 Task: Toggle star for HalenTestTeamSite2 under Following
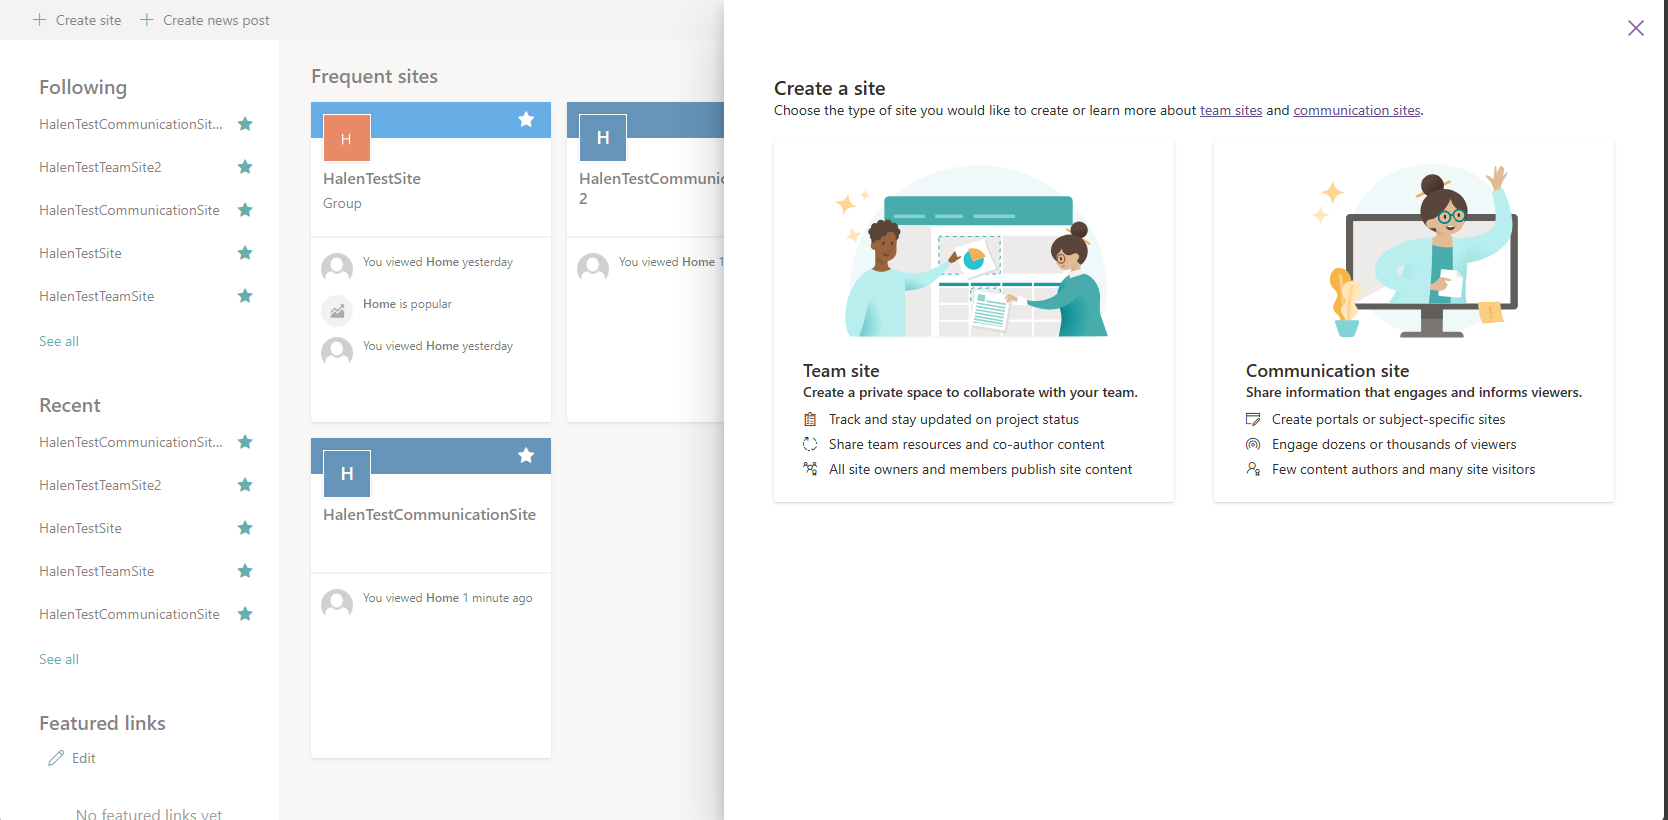tap(245, 167)
